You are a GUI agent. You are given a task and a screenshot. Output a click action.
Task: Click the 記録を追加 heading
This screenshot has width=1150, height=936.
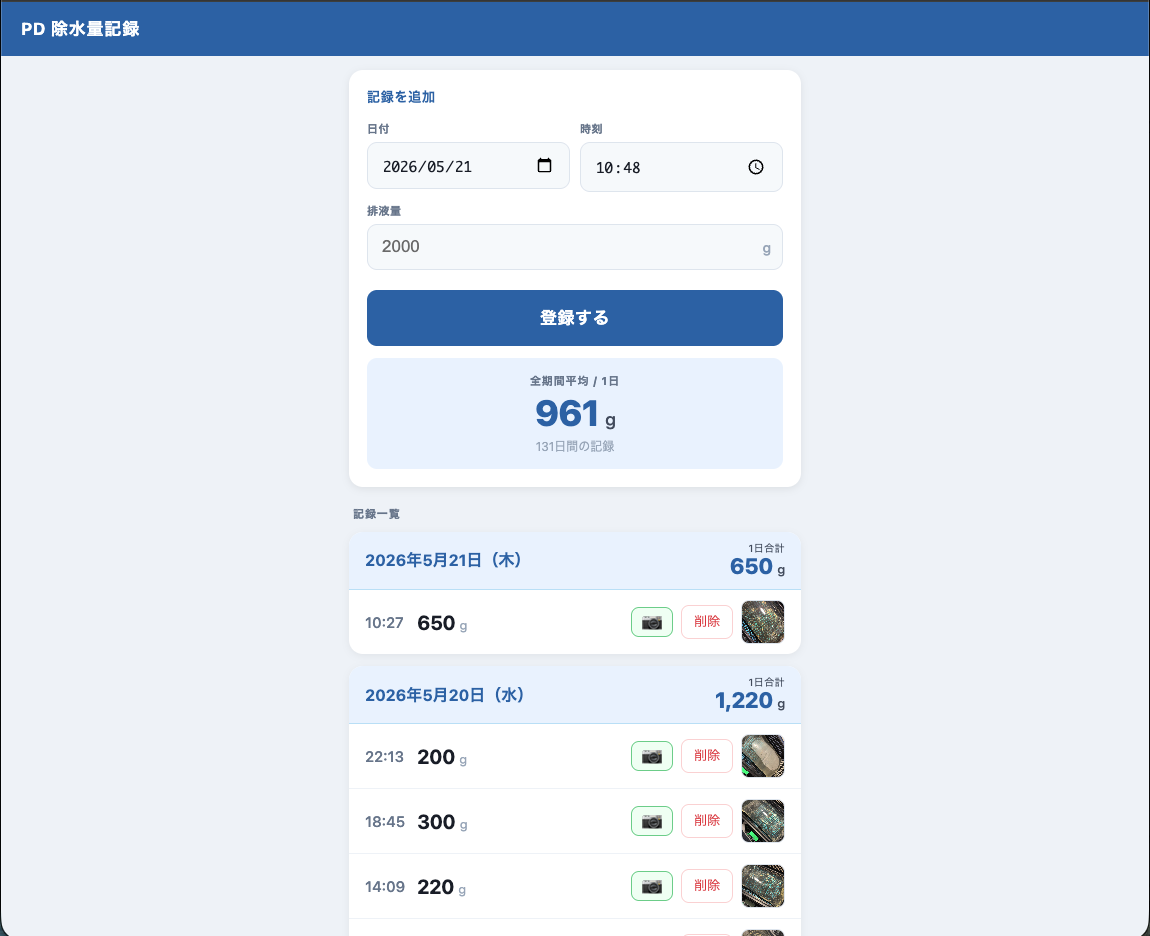click(401, 97)
